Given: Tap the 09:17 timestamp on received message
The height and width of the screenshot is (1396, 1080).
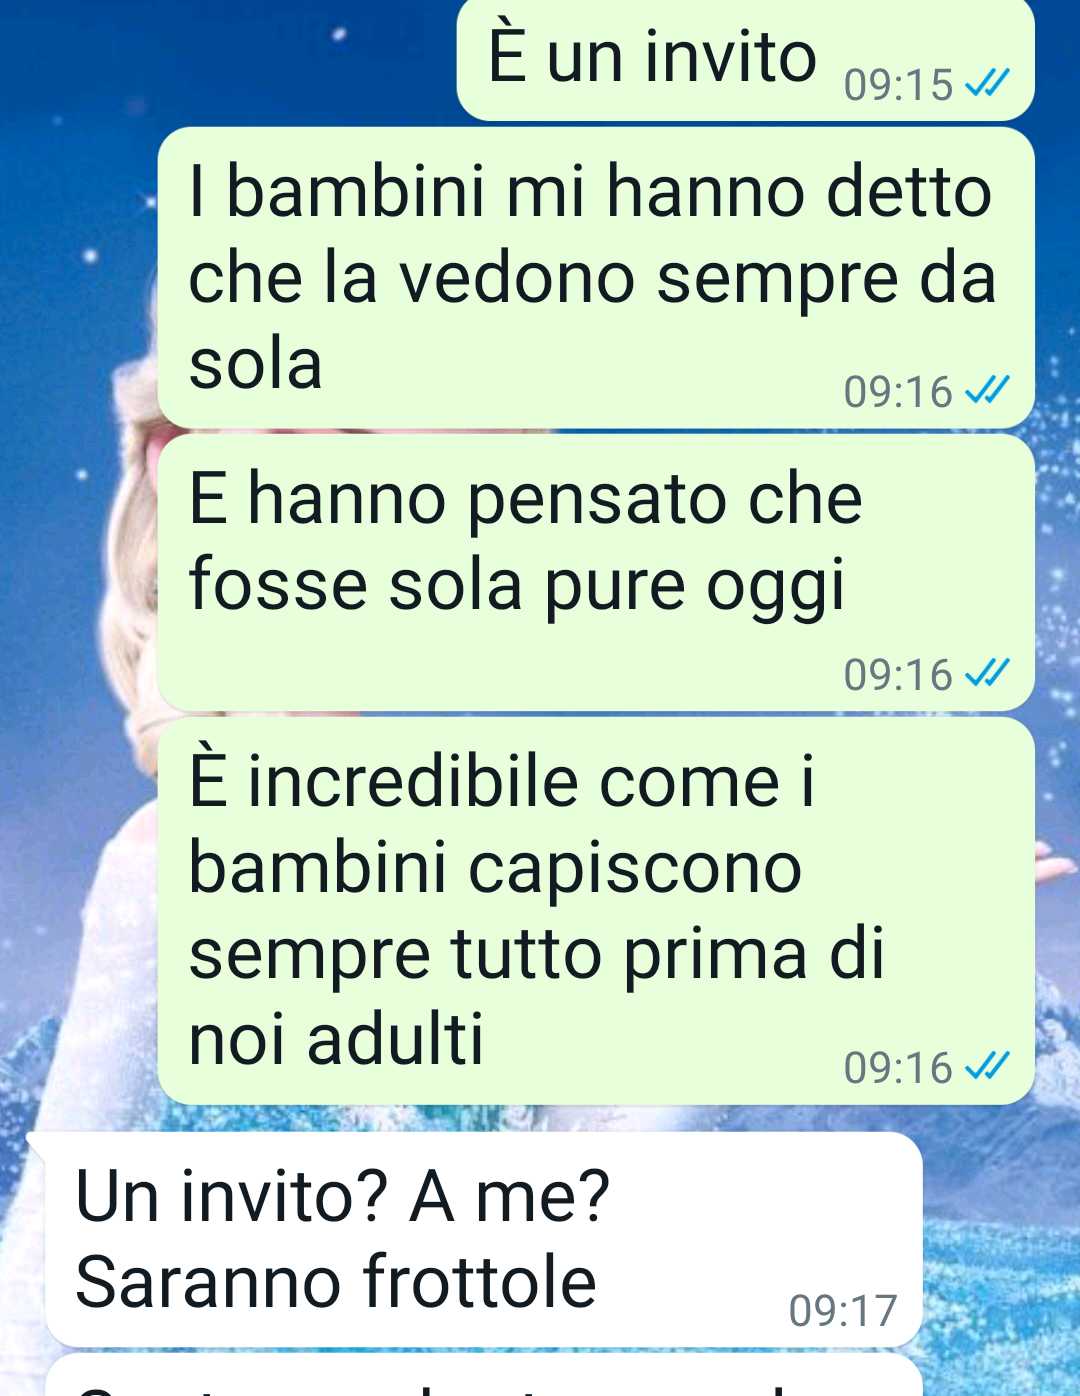Looking at the screenshot, I should 843,1311.
